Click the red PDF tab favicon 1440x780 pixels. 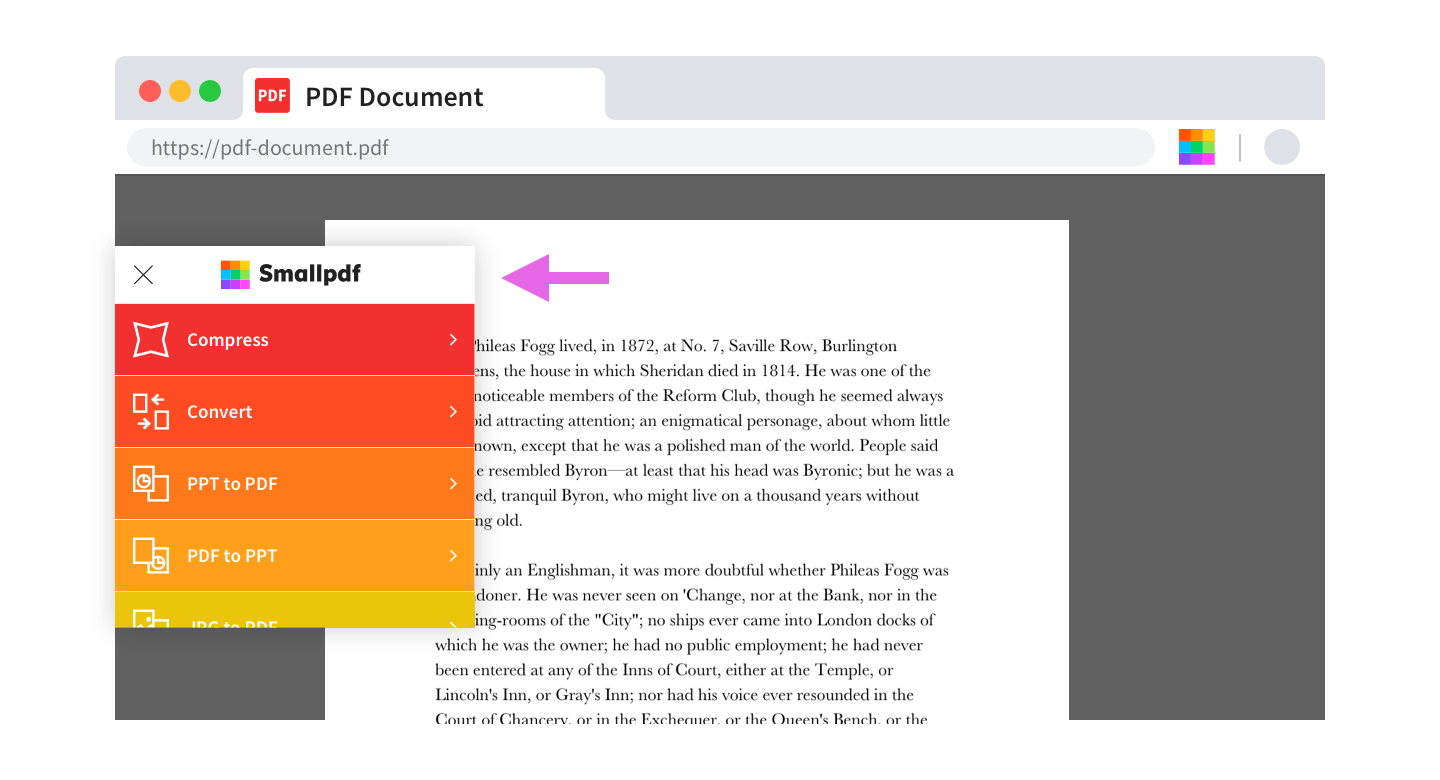(x=272, y=96)
